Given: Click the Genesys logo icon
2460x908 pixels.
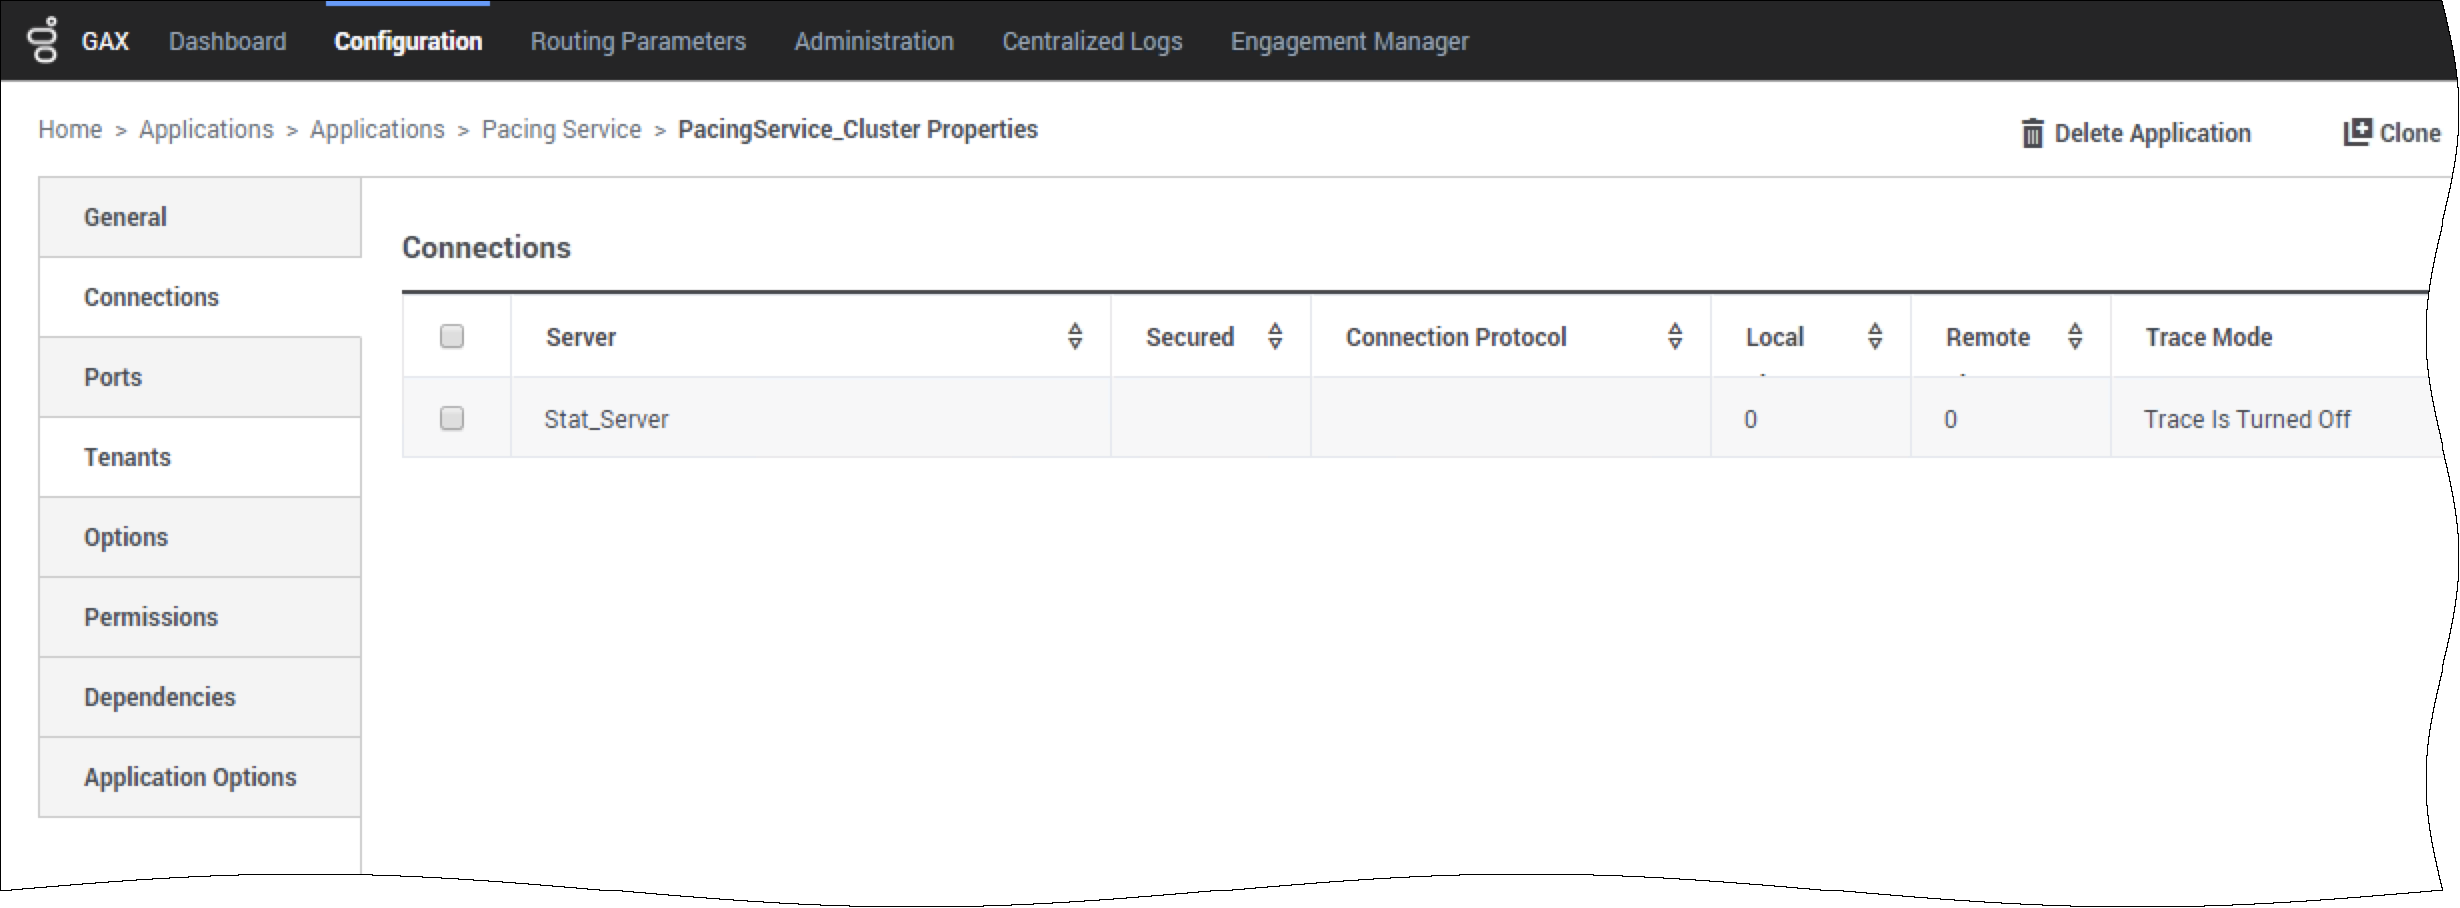Looking at the screenshot, I should click(x=43, y=40).
